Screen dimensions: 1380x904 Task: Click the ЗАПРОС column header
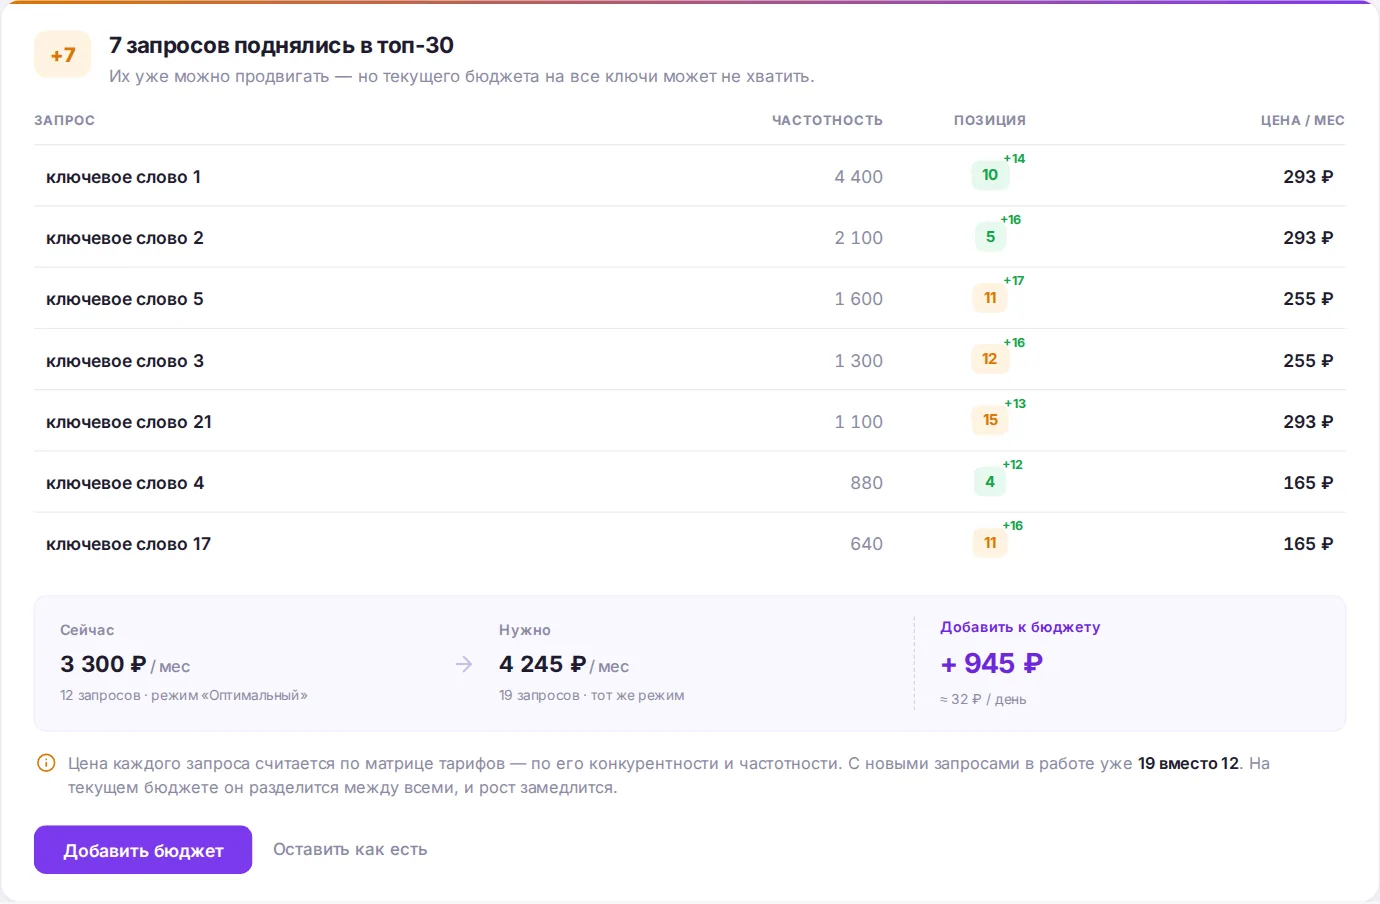[x=65, y=120]
